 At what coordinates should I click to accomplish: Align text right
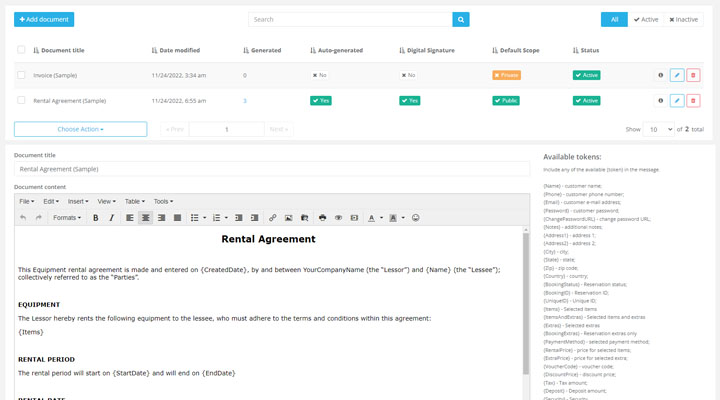coord(162,218)
